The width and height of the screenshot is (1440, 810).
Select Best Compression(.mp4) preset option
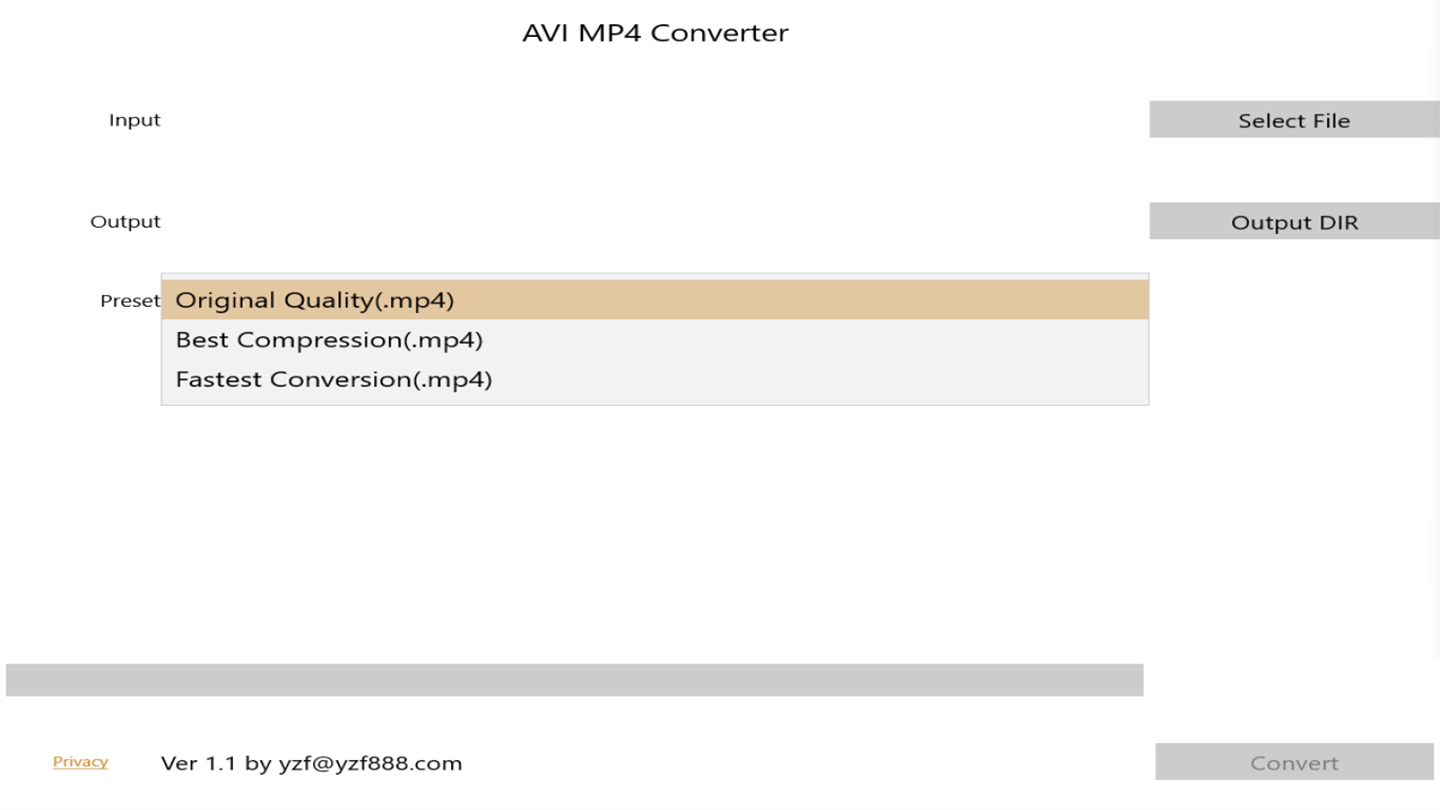coord(329,340)
